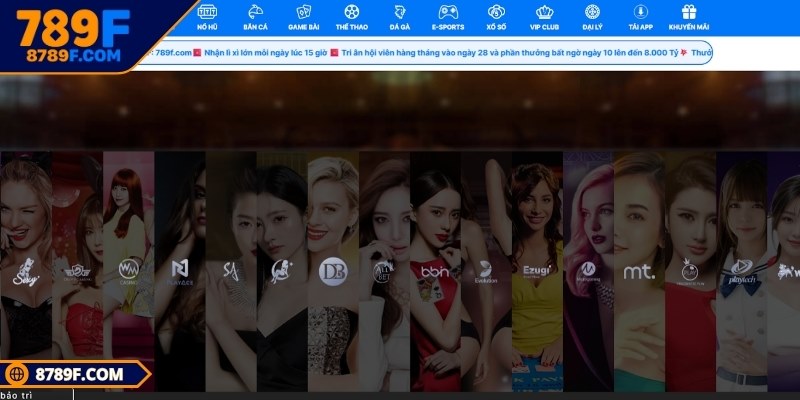Go to the VIP CLUB menu label
800x400 pixels.
coord(544,27)
